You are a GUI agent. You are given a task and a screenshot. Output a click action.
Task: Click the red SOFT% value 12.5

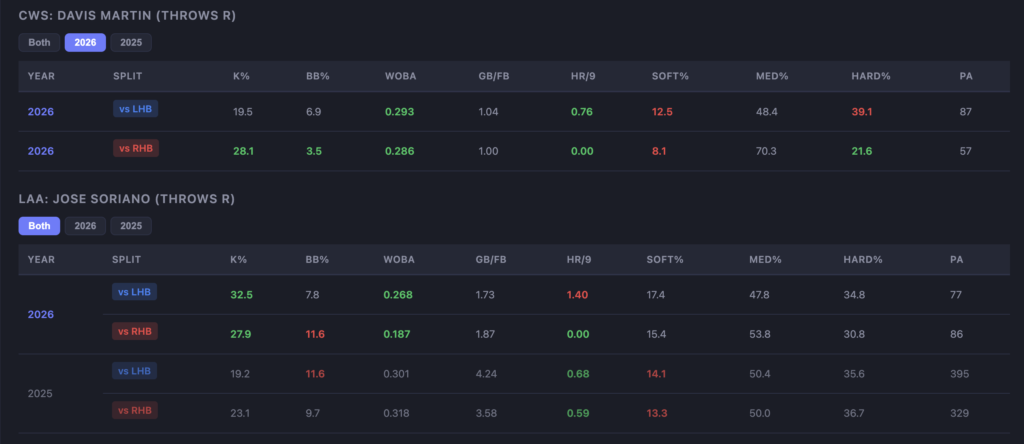click(x=662, y=112)
